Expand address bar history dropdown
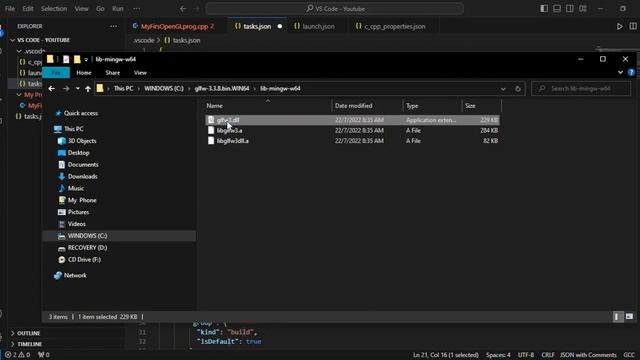The image size is (640, 360). (503, 89)
